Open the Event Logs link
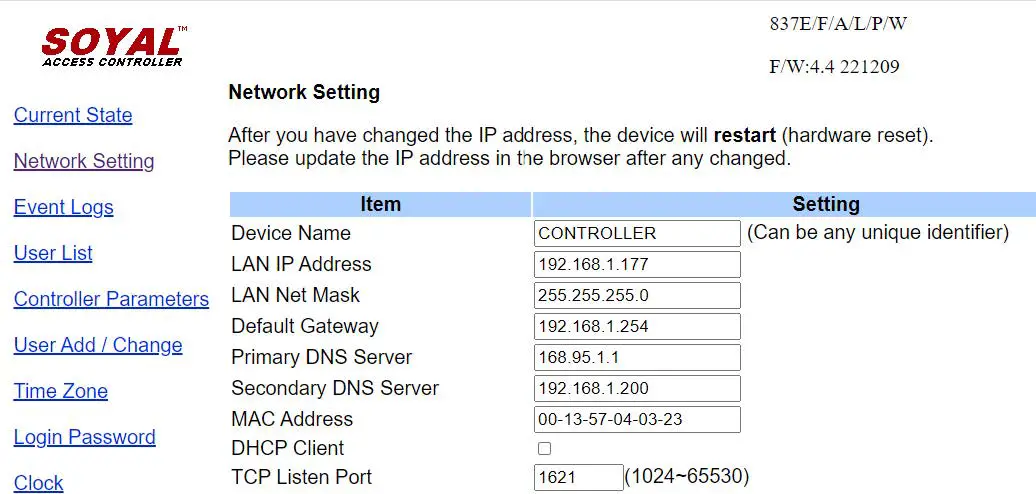The height and width of the screenshot is (494, 1036). tap(64, 207)
